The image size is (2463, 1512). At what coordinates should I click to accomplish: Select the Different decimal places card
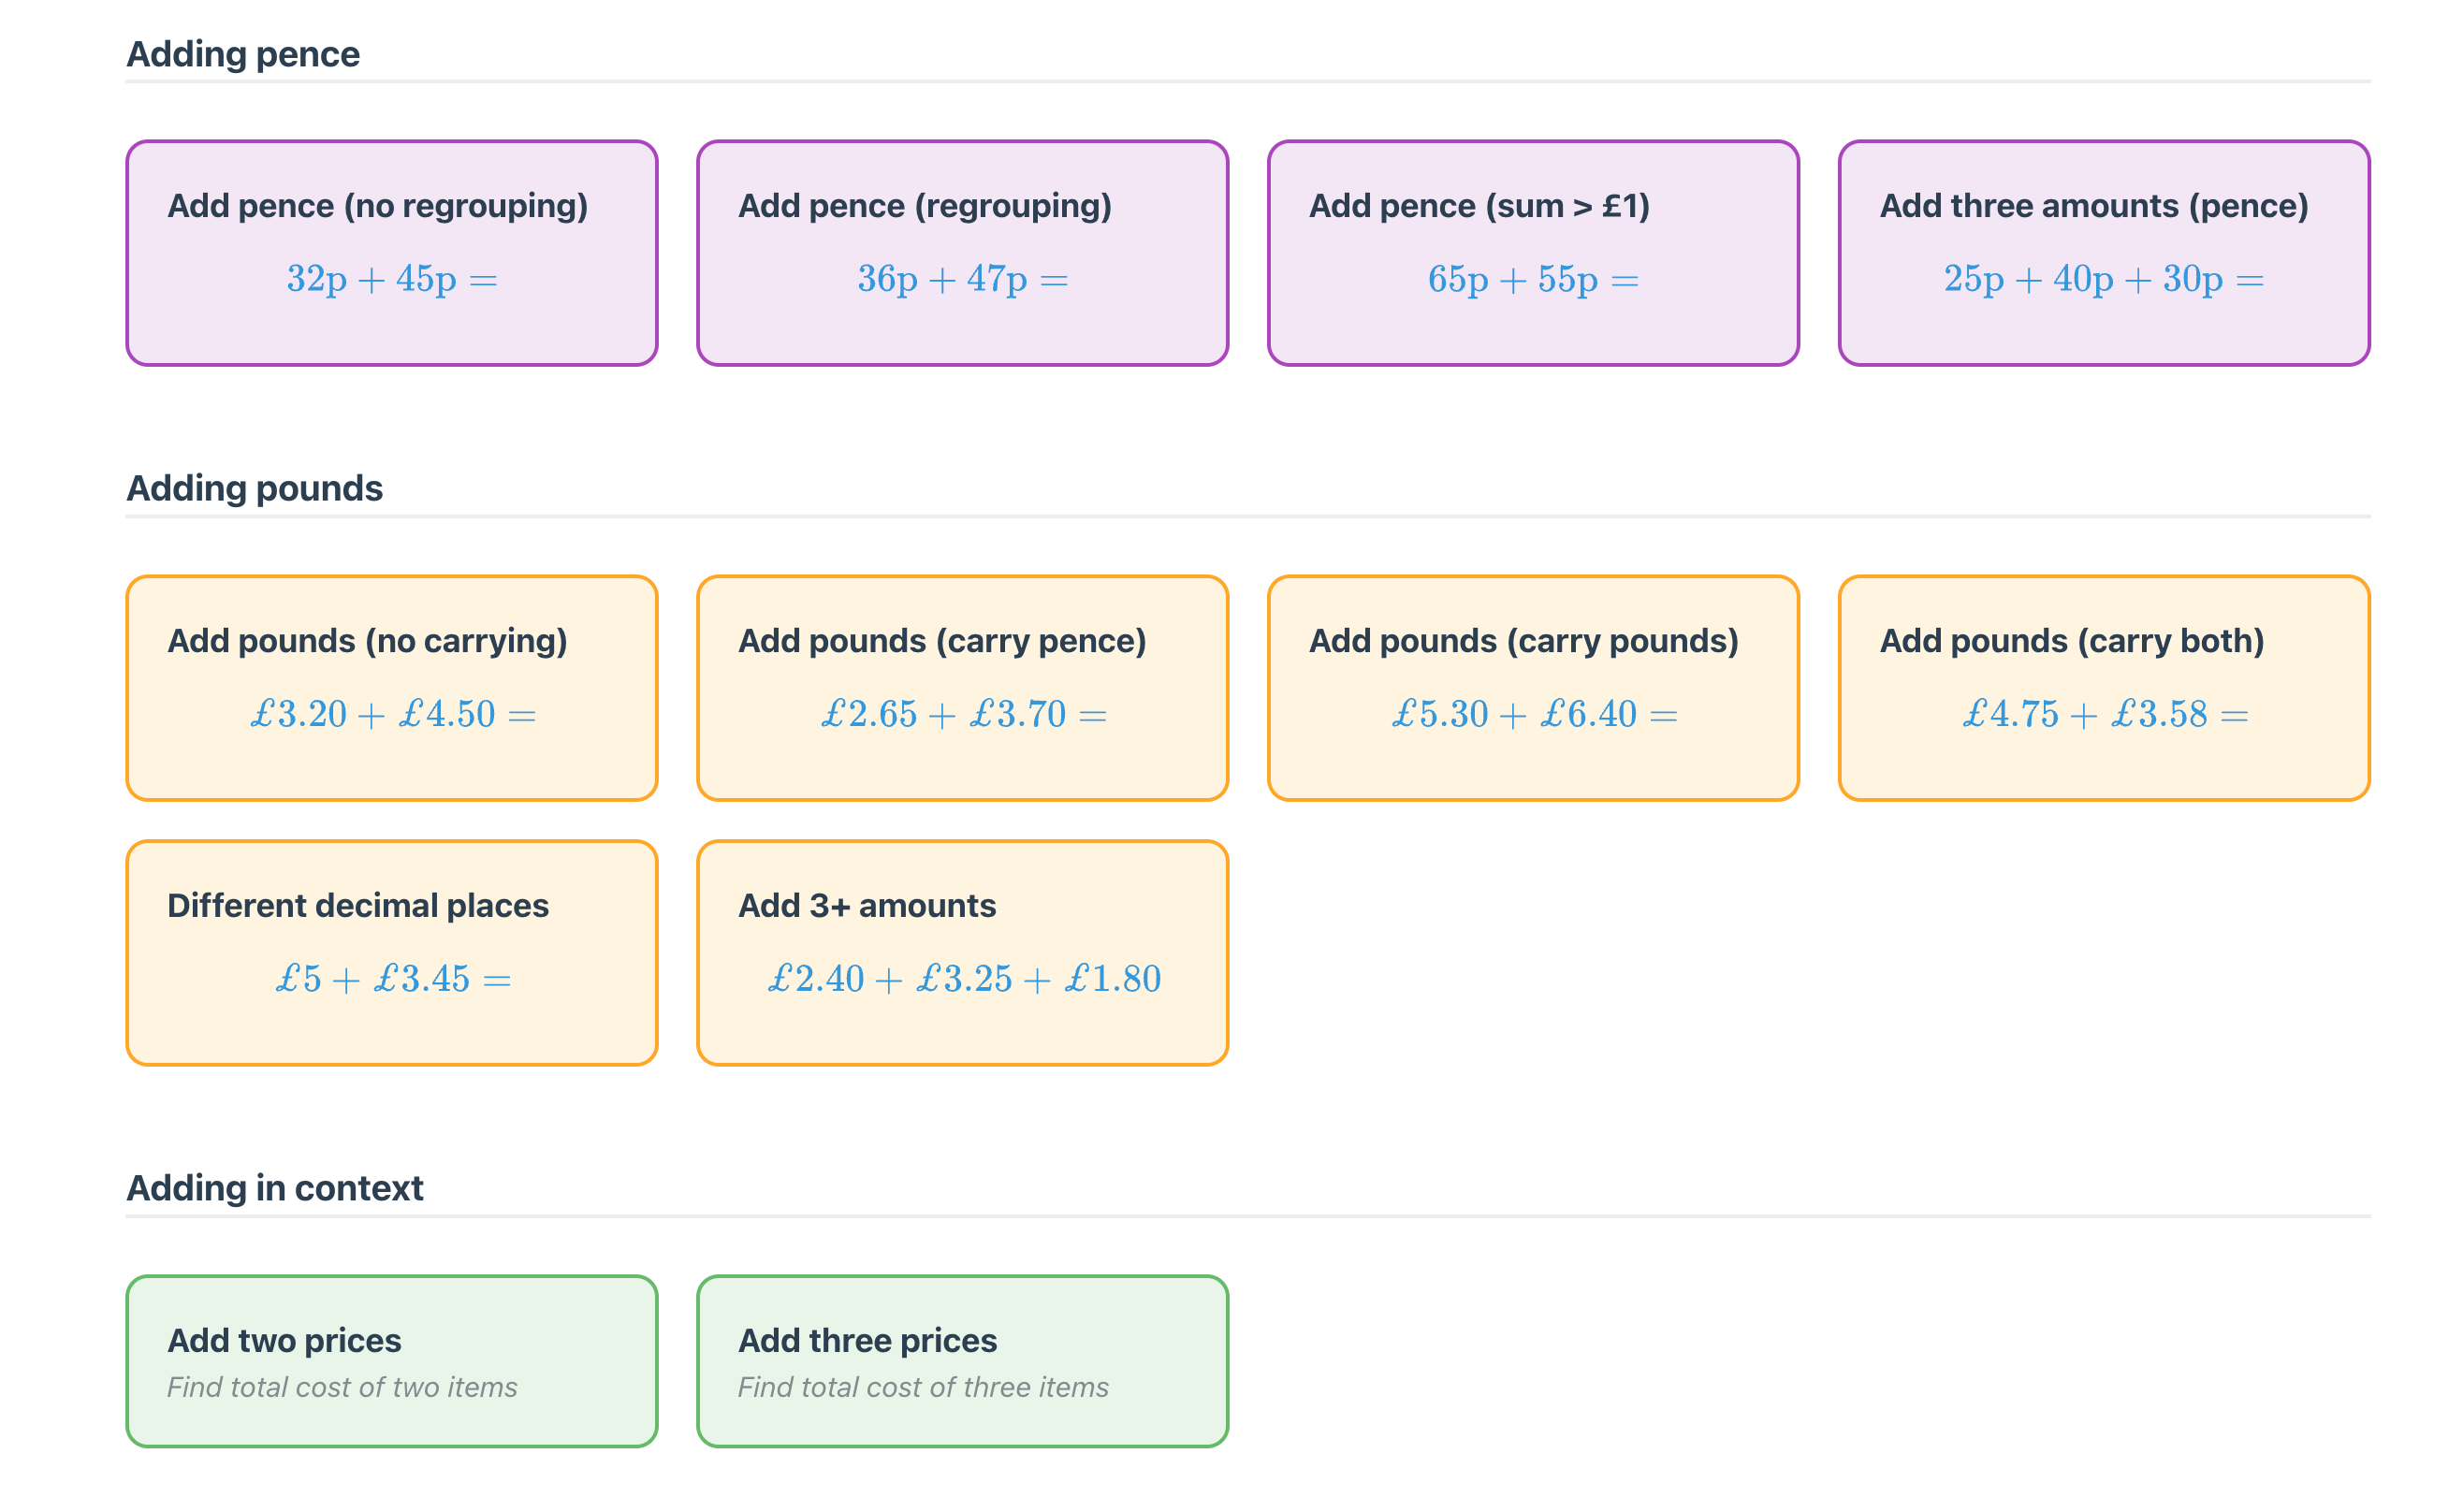pos(391,952)
